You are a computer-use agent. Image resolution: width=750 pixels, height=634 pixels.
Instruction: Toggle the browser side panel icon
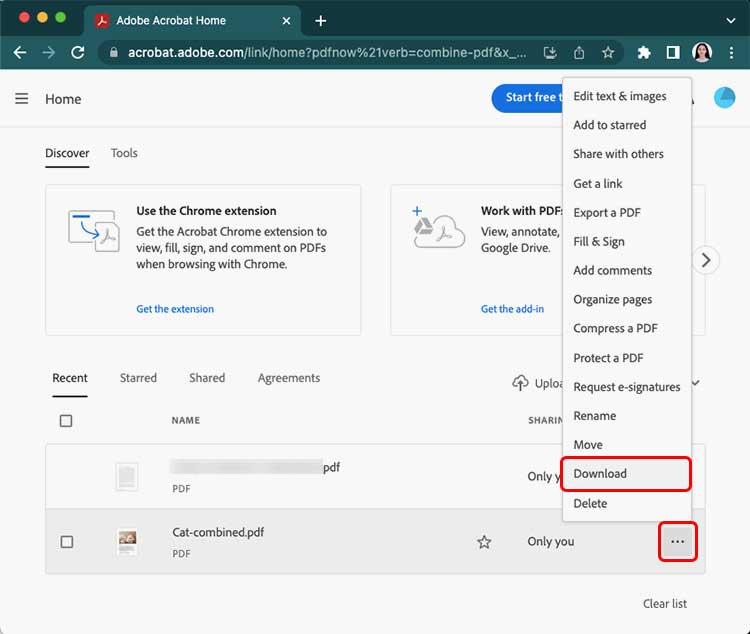pyautogui.click(x=673, y=53)
